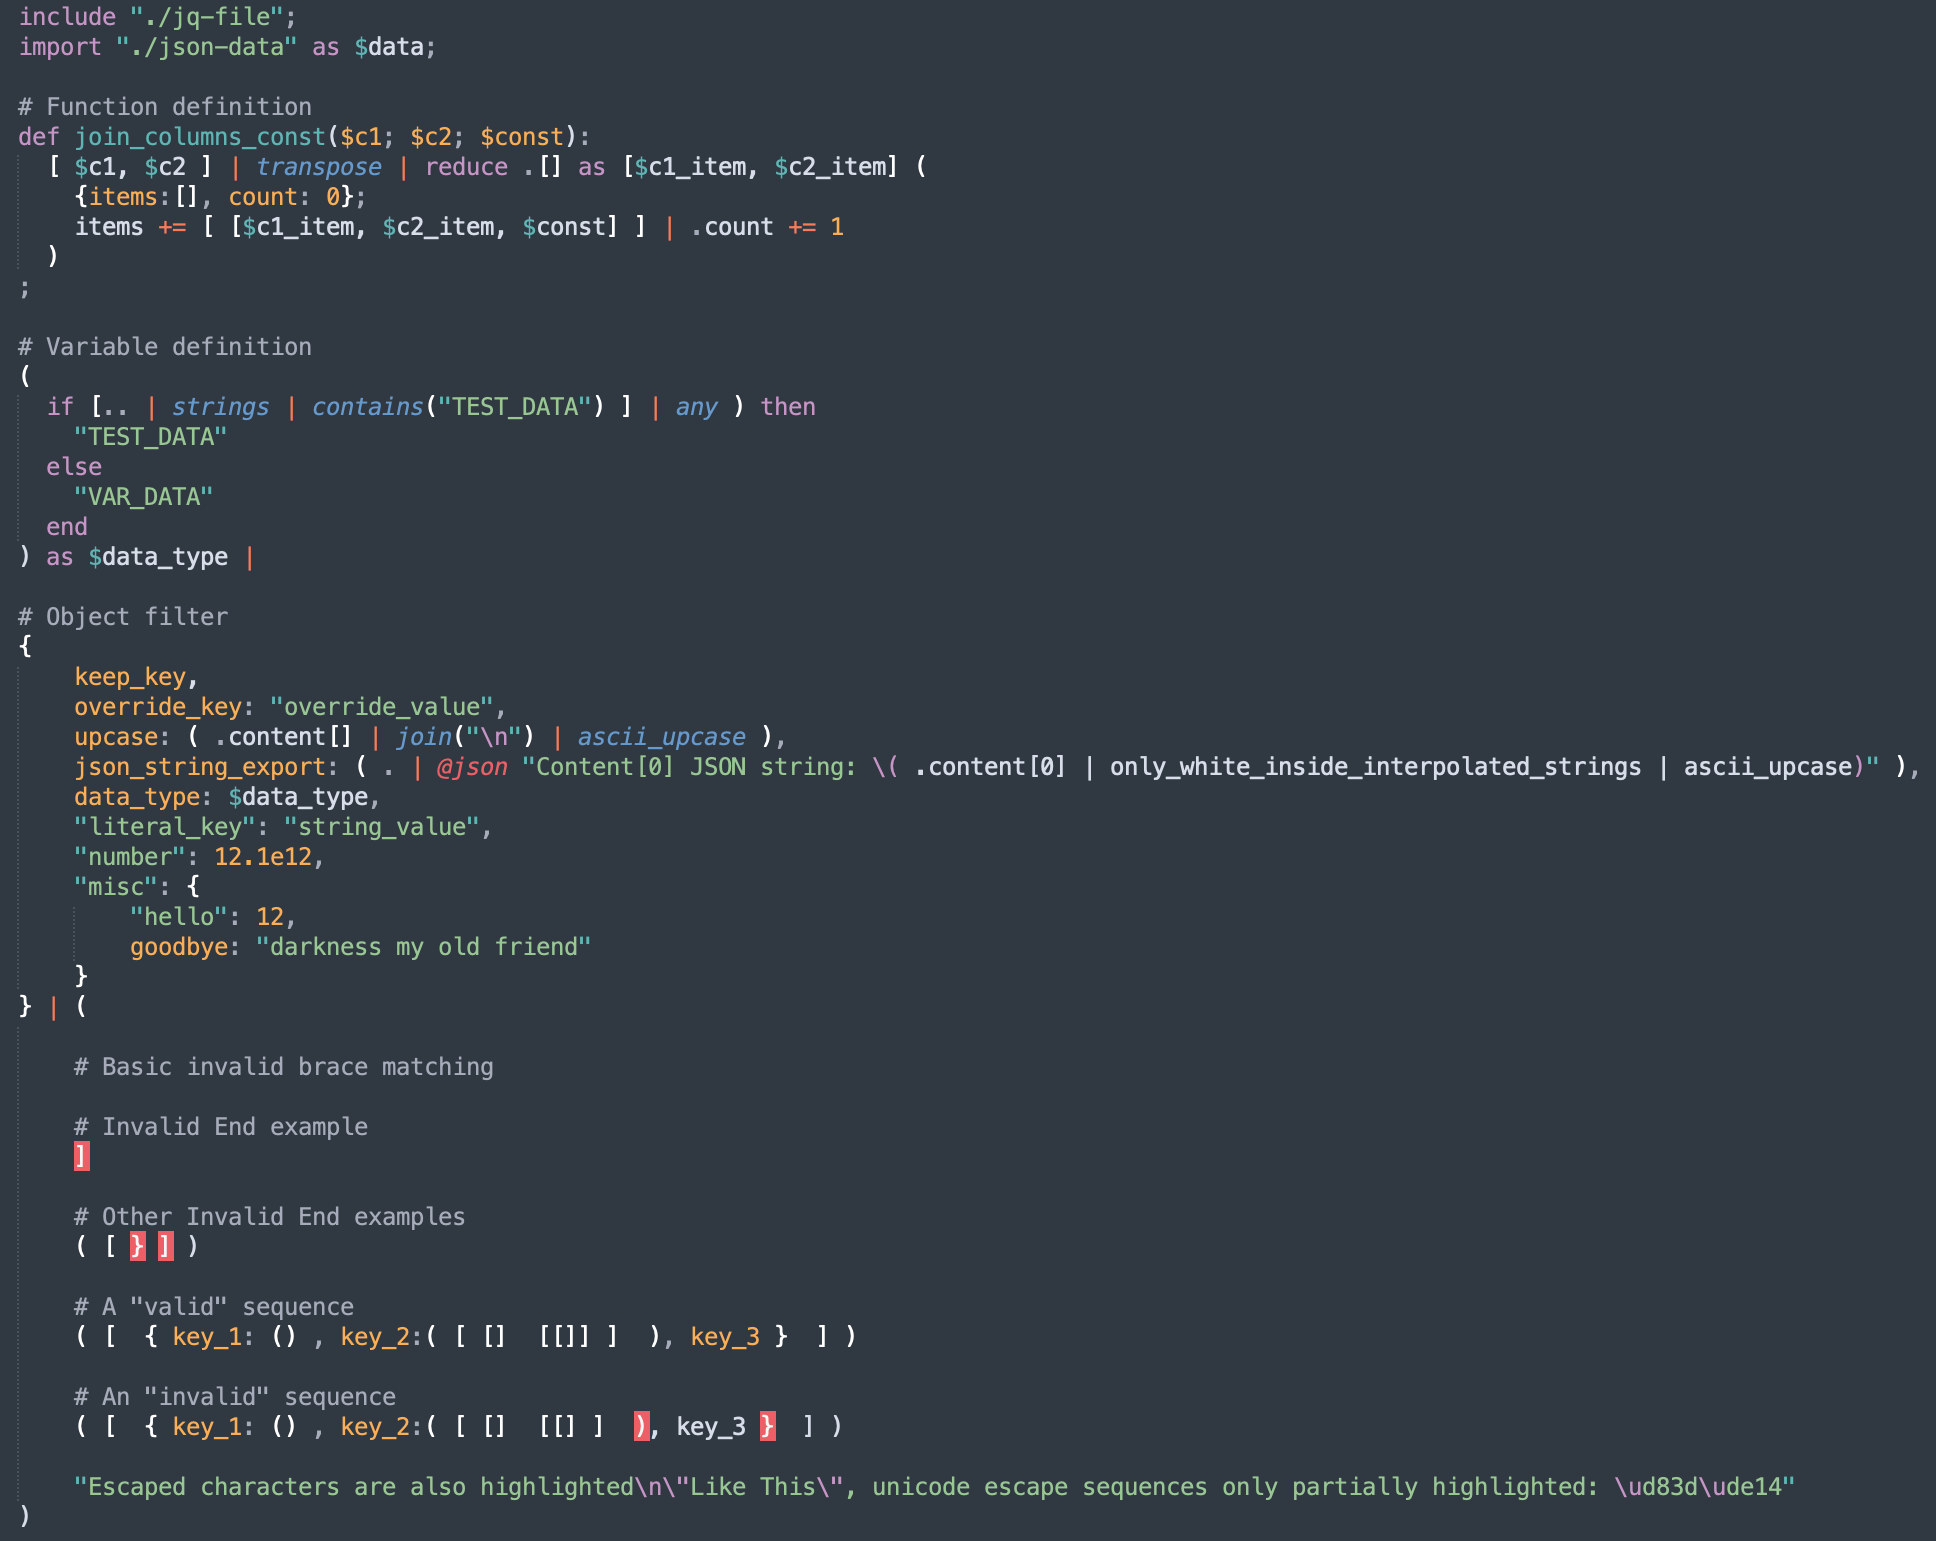Click the "transpose" function in the reduce line

[318, 167]
